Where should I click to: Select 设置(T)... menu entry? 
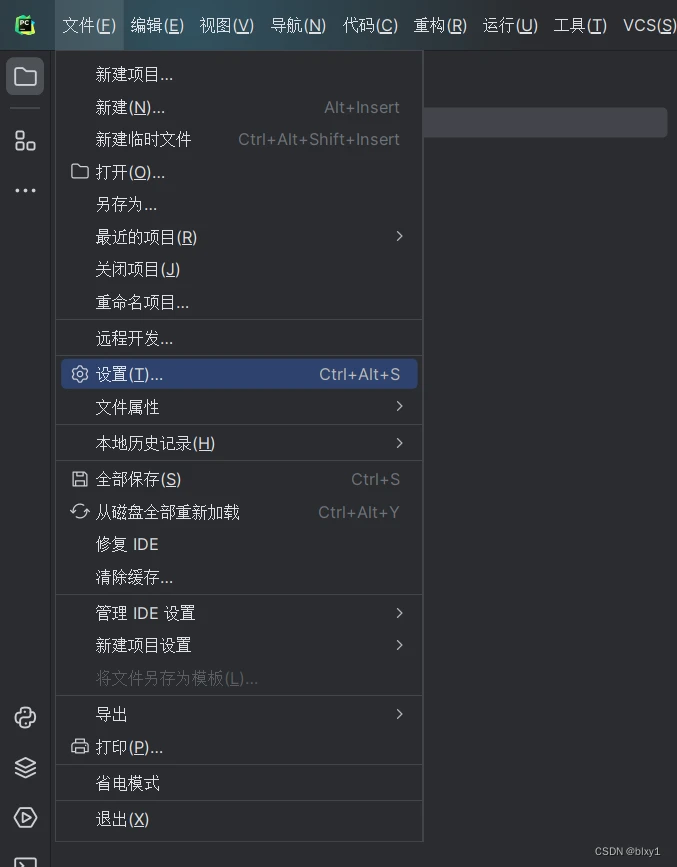[x=239, y=374]
